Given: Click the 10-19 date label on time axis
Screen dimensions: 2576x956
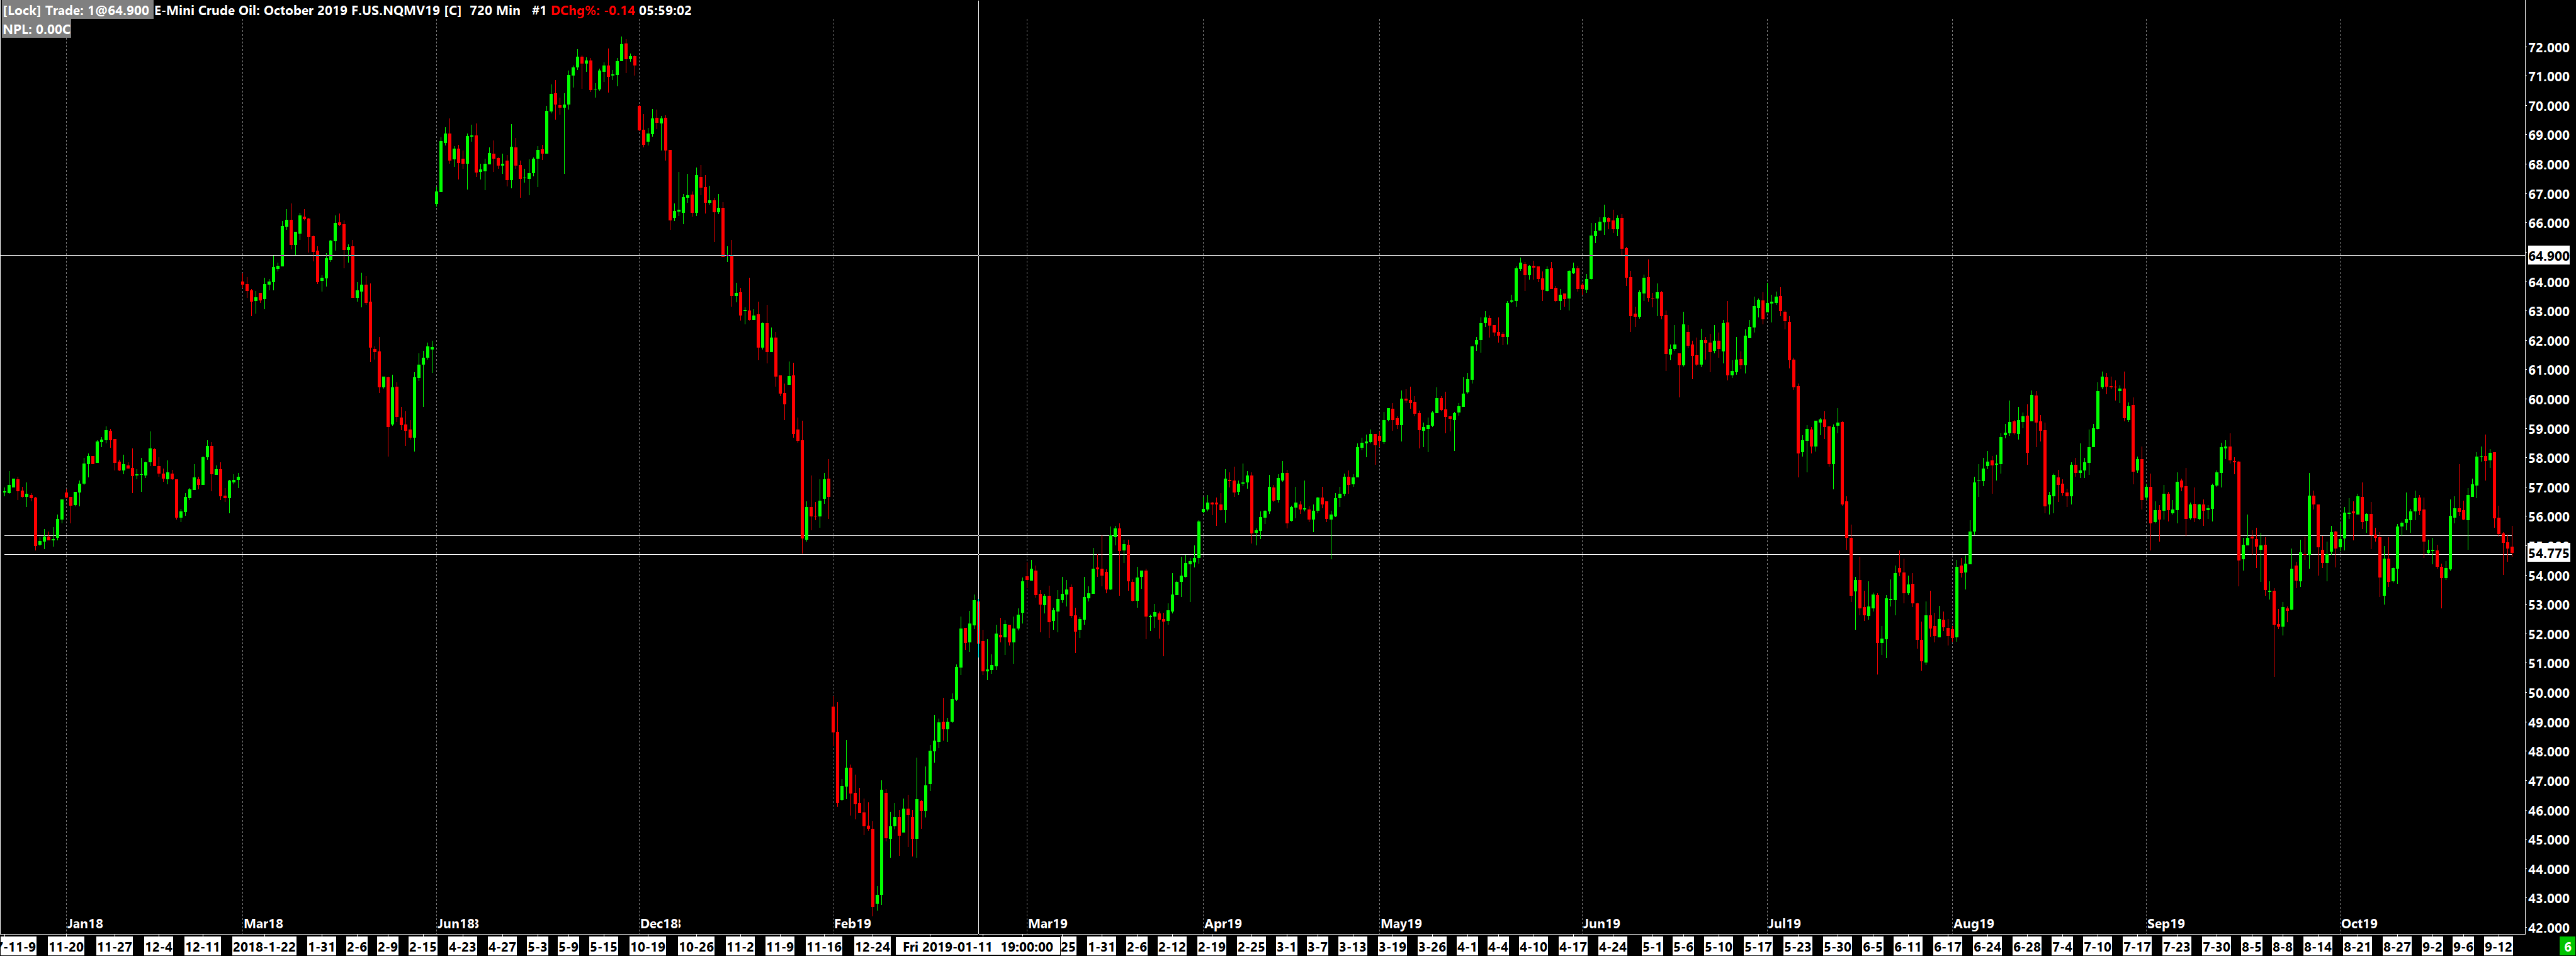Looking at the screenshot, I should [648, 946].
